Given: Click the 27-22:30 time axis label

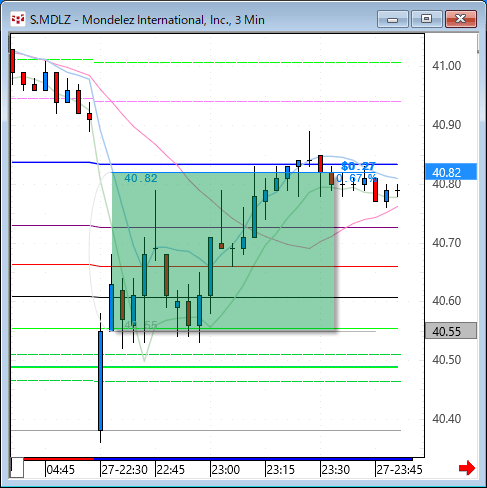Looking at the screenshot, I should point(124,470).
